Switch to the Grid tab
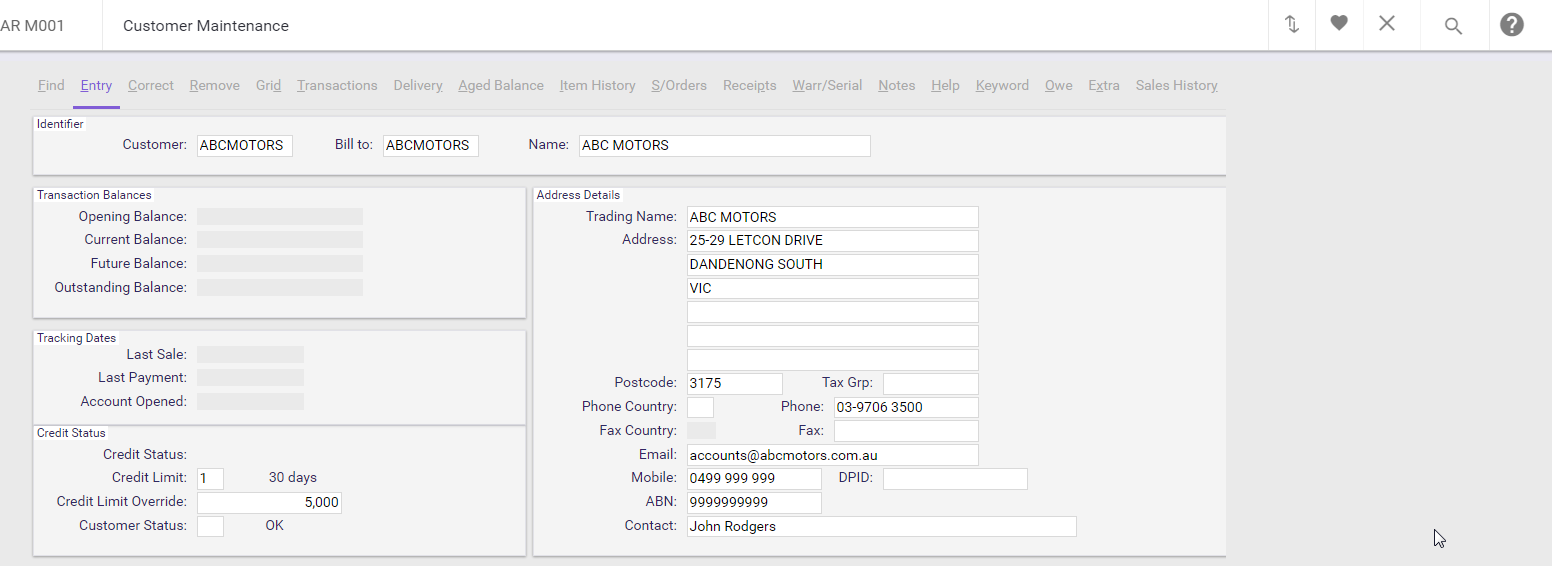 [x=268, y=85]
